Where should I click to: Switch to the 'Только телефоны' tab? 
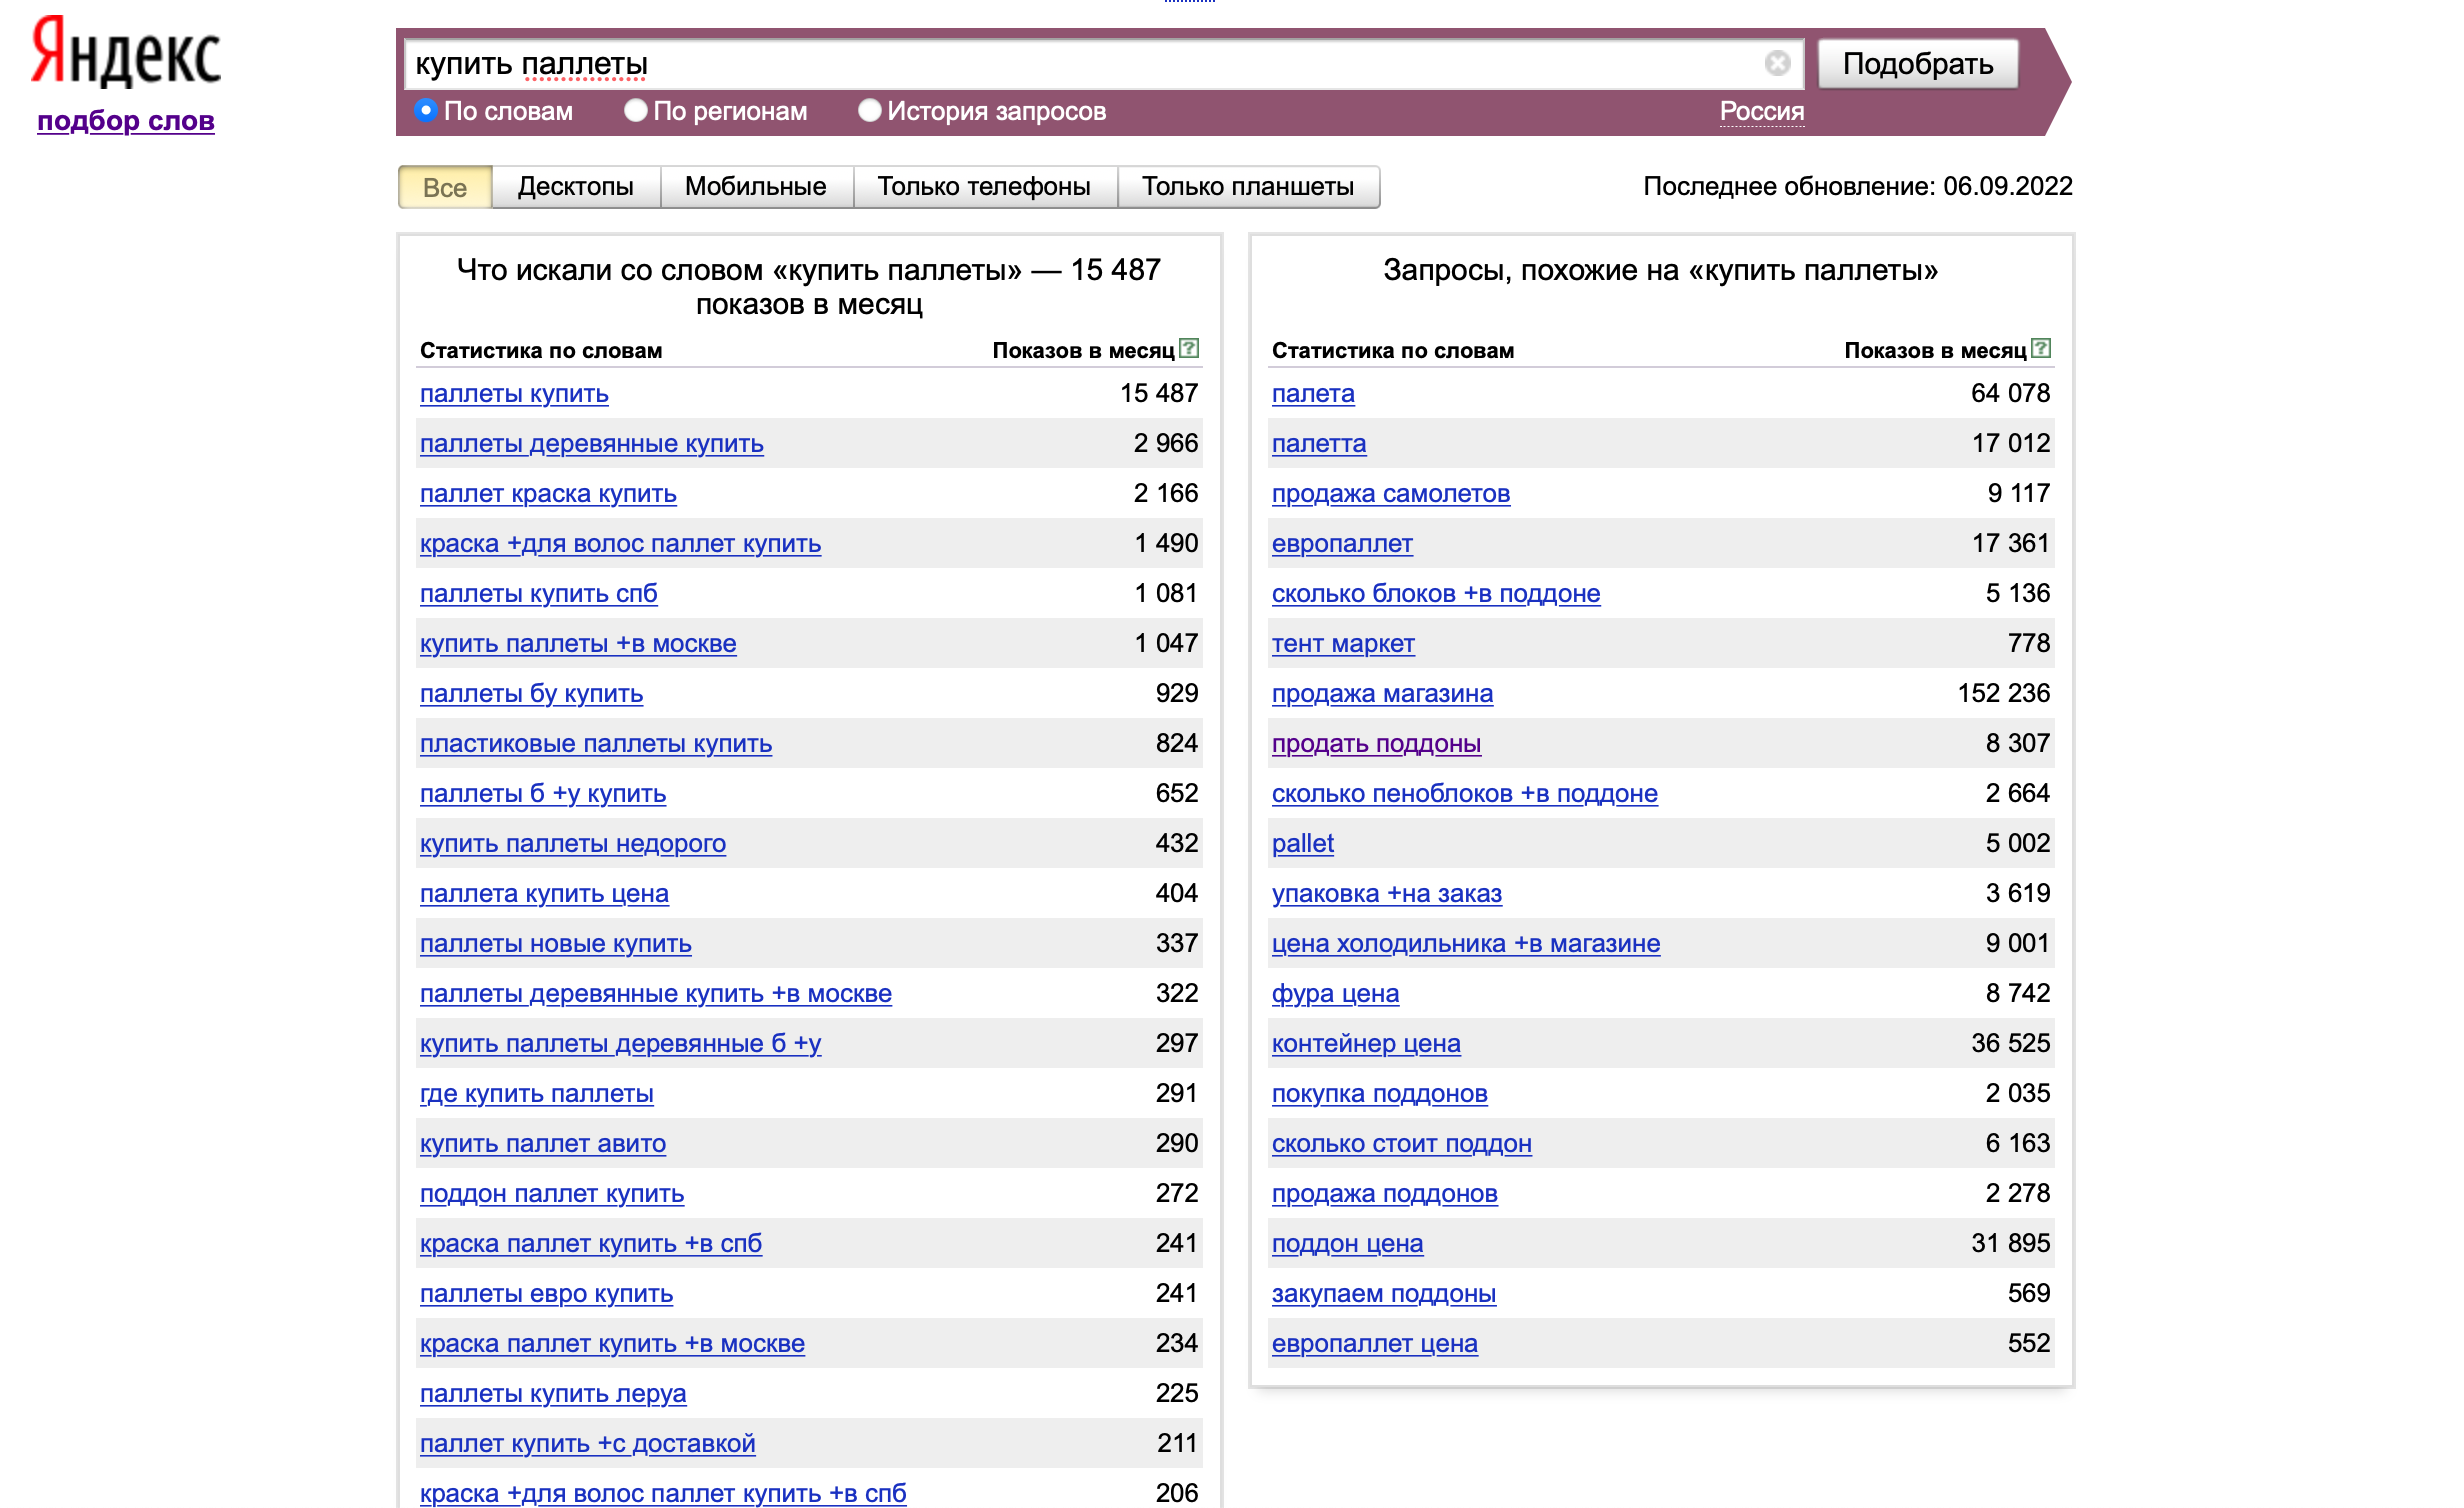984,187
